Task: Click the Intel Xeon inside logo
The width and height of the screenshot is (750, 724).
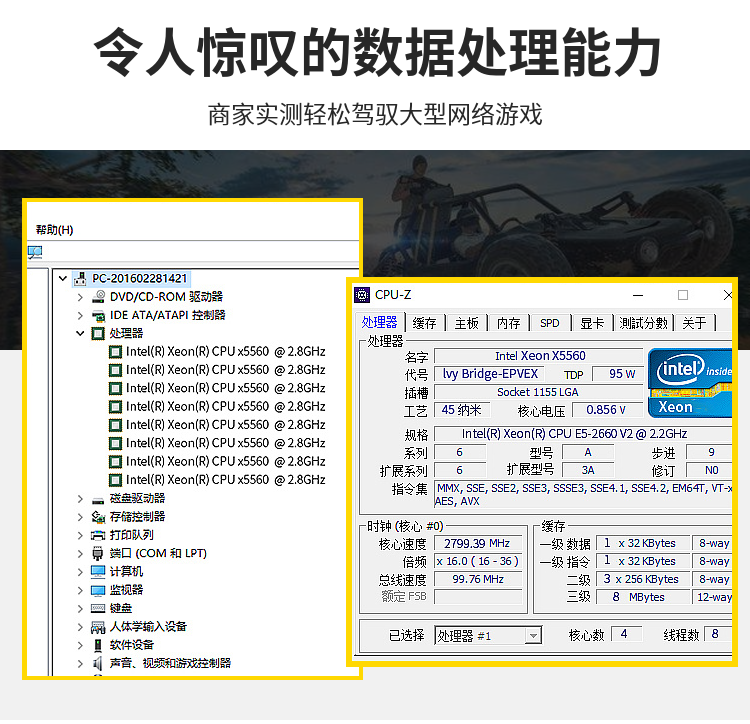Action: click(690, 383)
